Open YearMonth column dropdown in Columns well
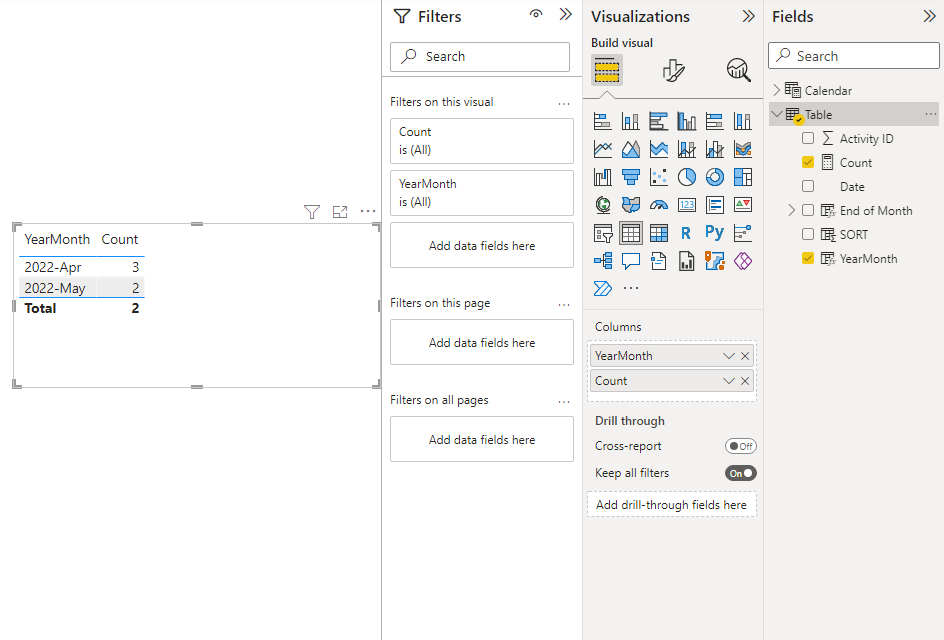 tap(728, 356)
